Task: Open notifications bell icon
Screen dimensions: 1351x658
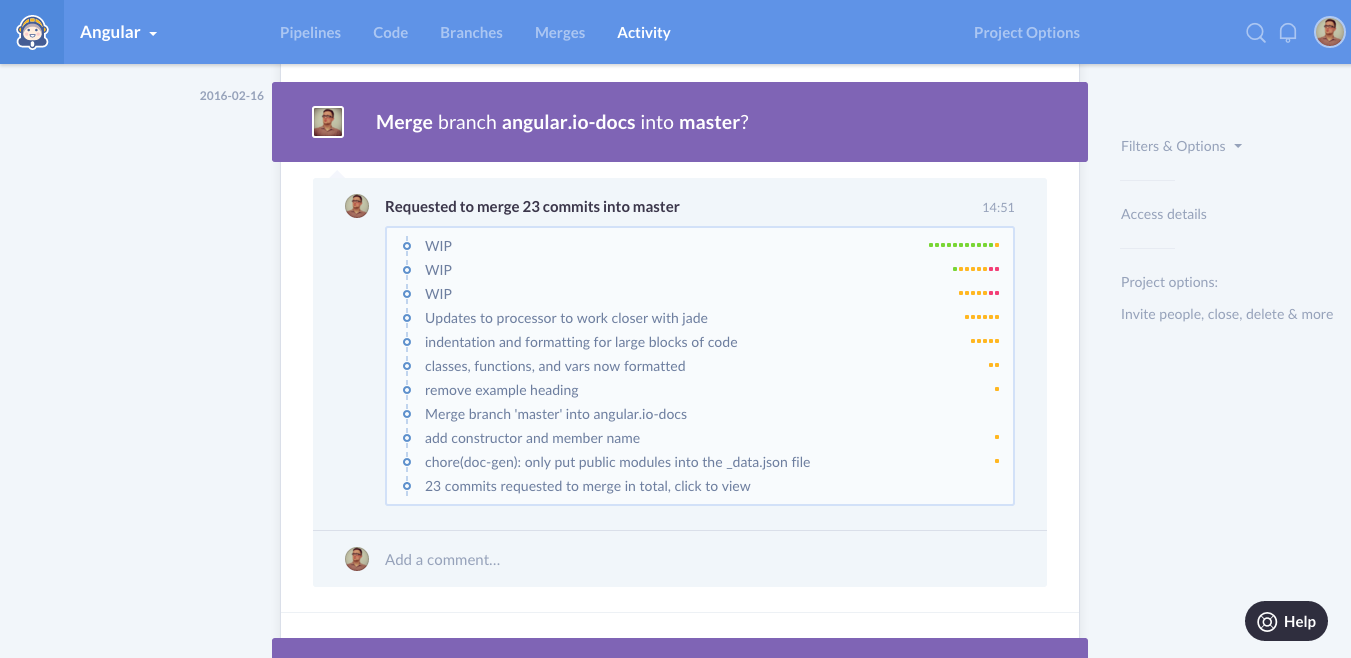Action: [1288, 33]
